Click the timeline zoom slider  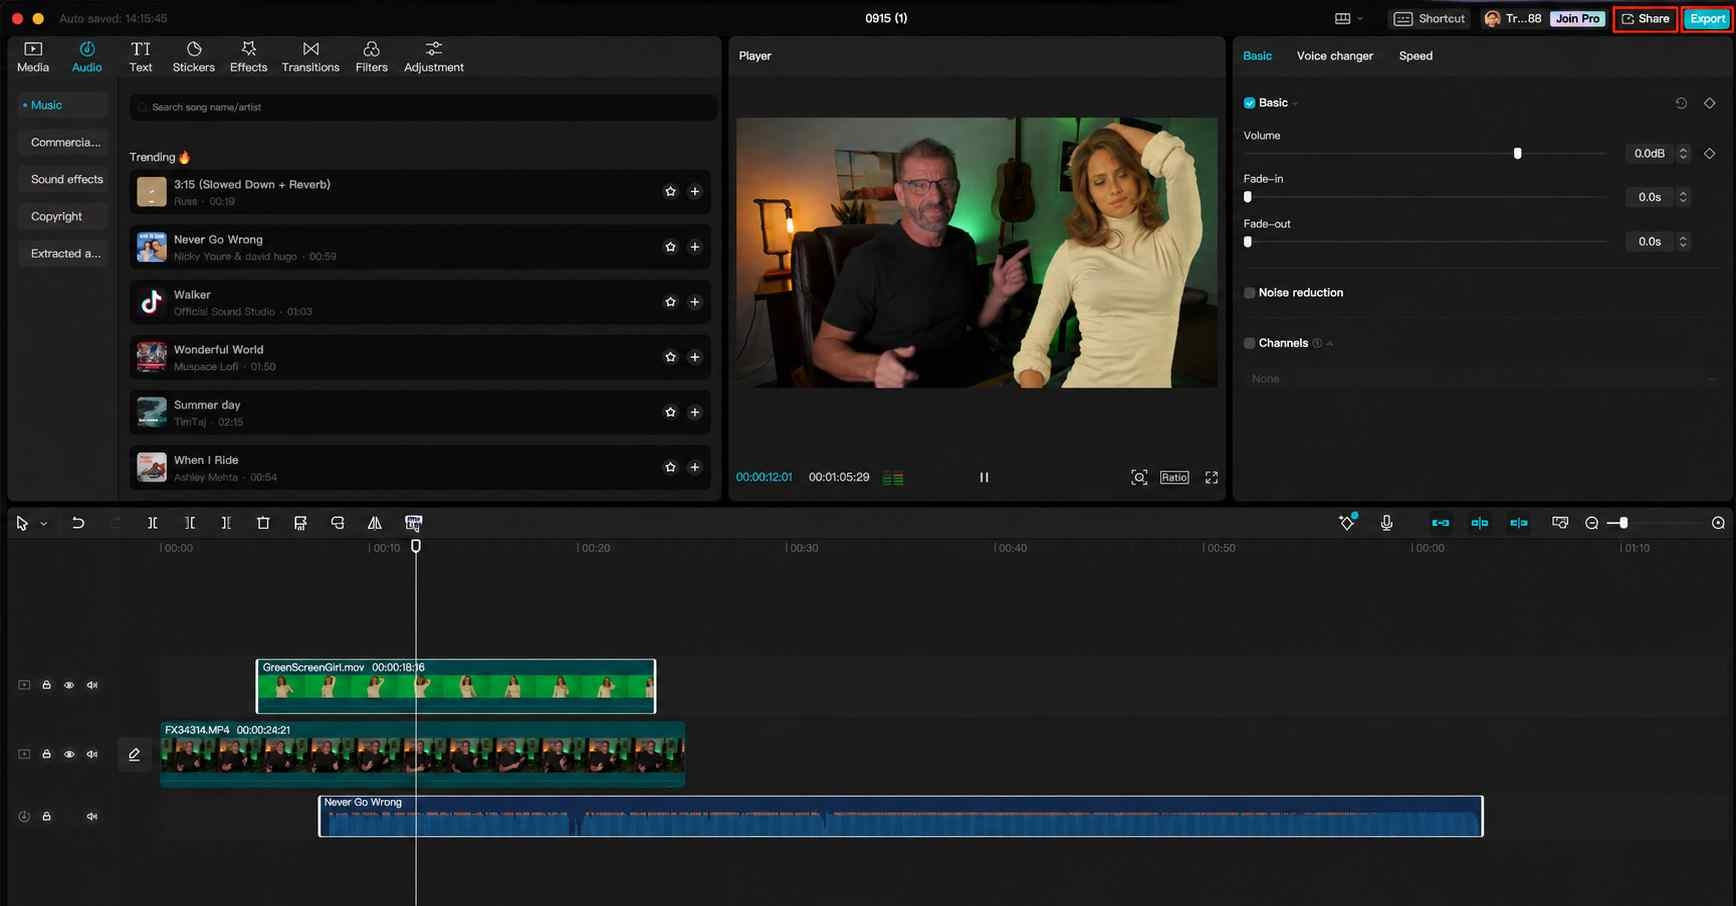pyautogui.click(x=1656, y=523)
